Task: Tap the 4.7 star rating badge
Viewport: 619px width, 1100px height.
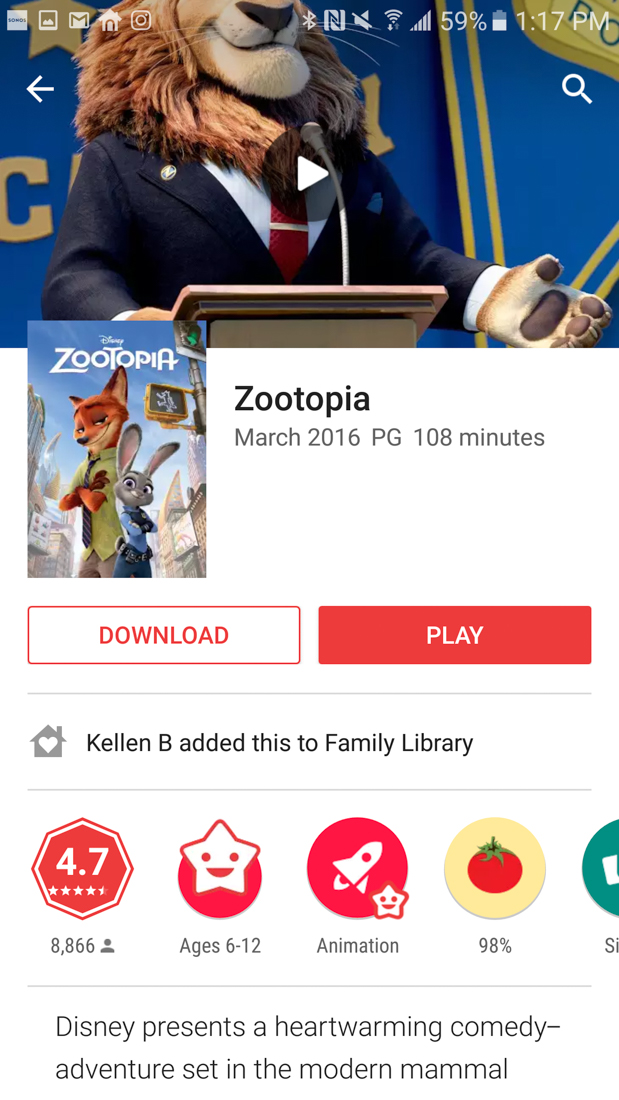Action: [82, 868]
